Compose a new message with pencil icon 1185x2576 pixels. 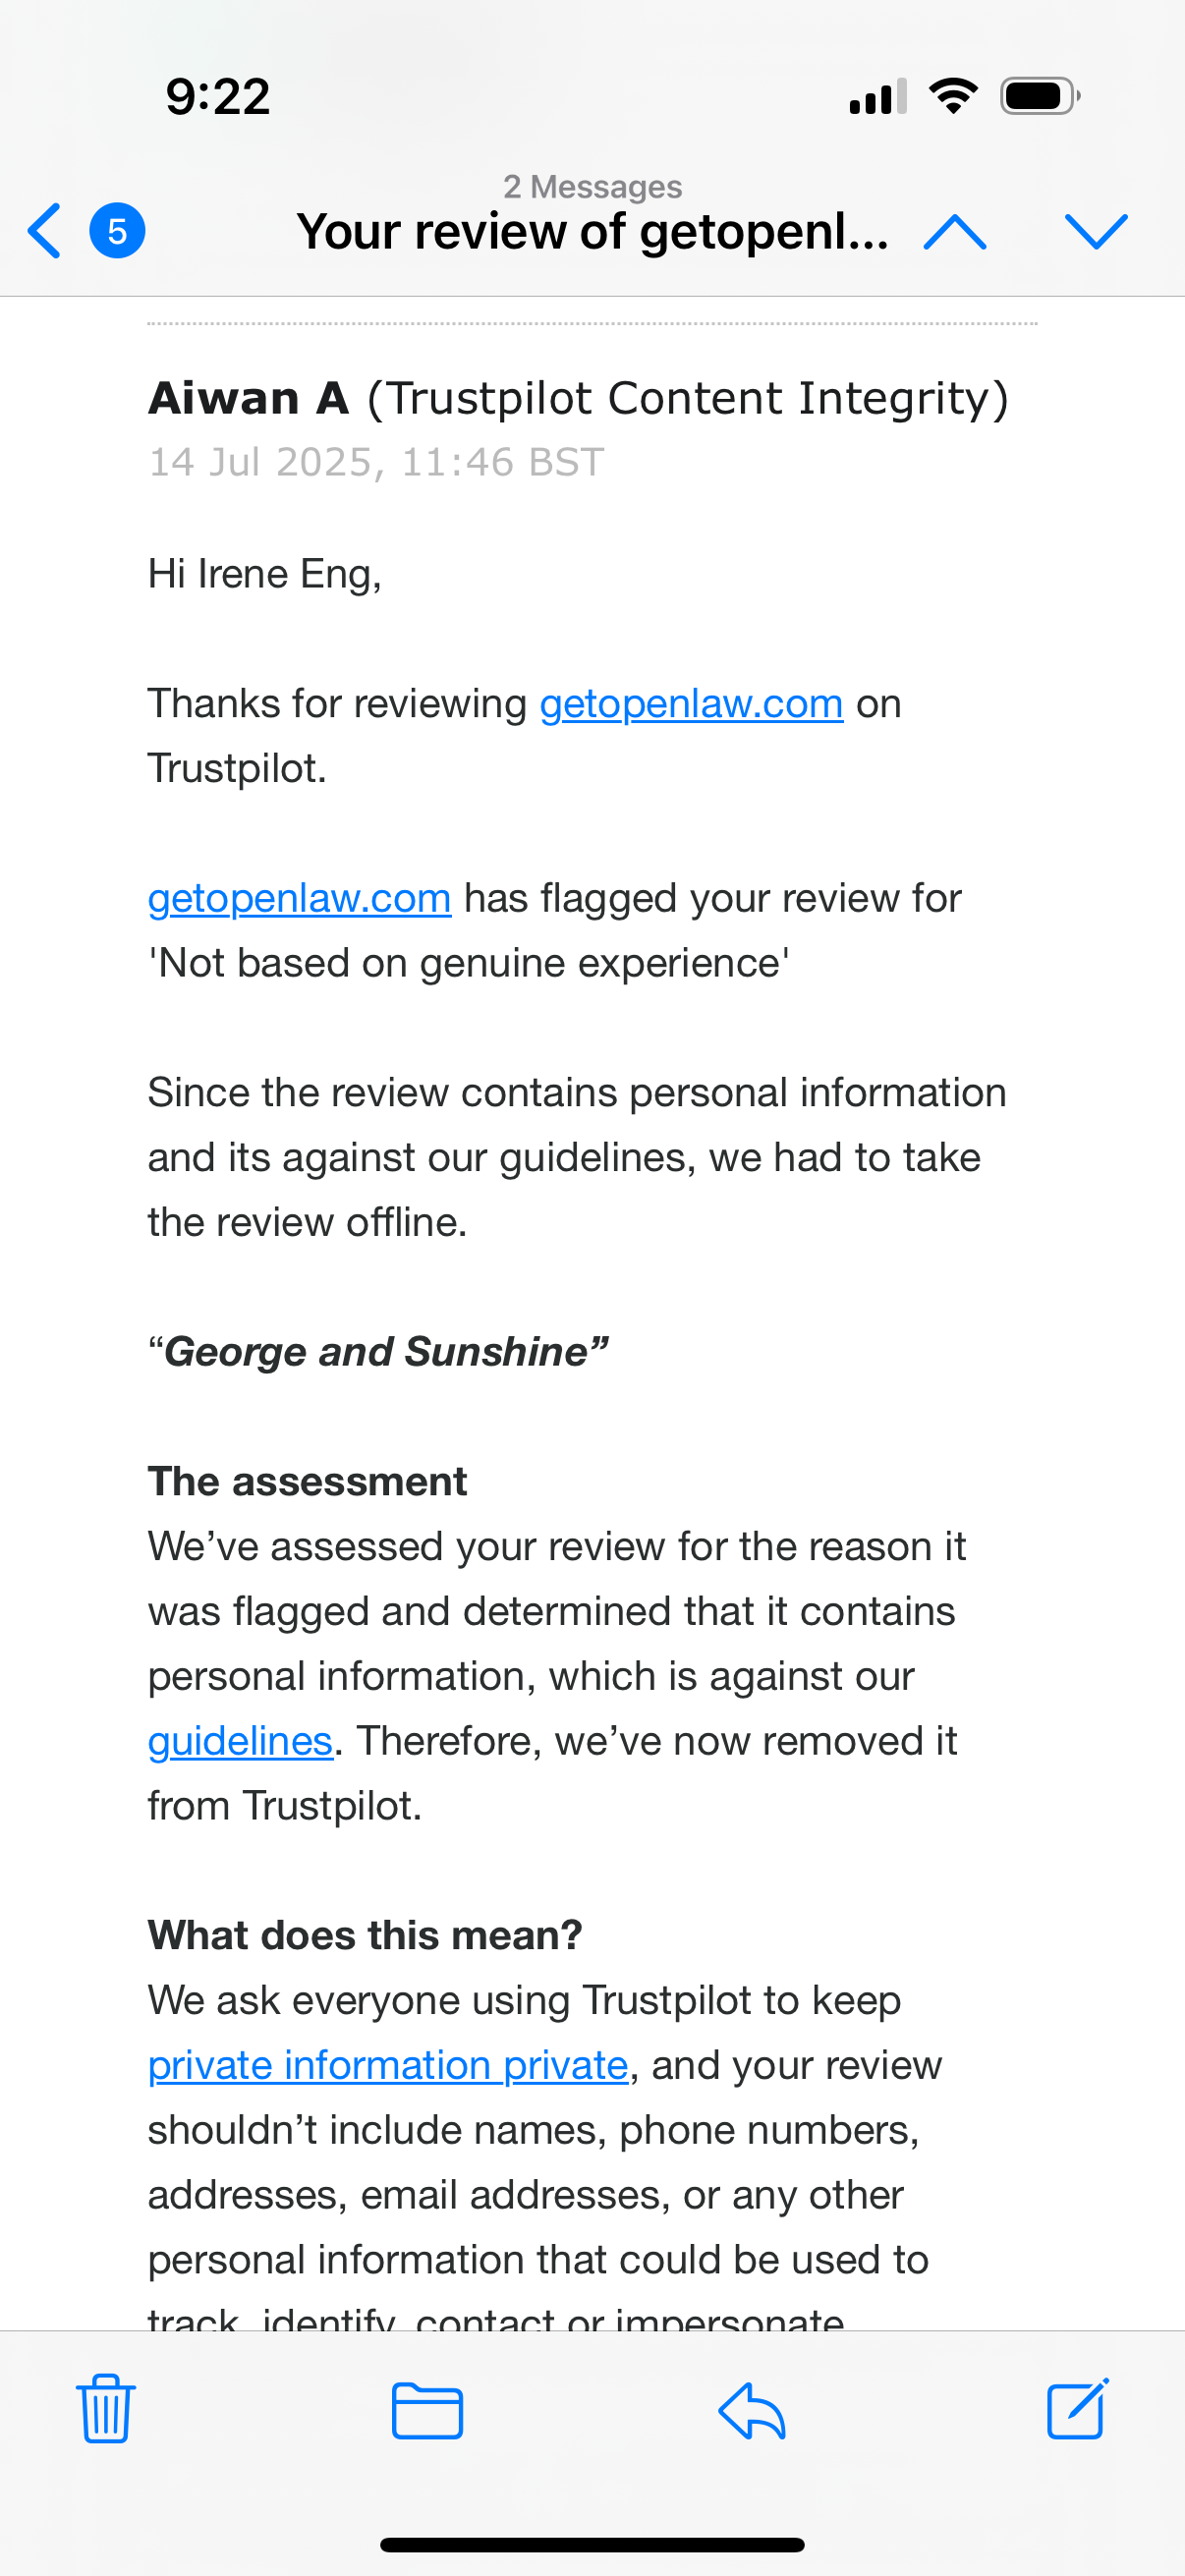1077,2410
